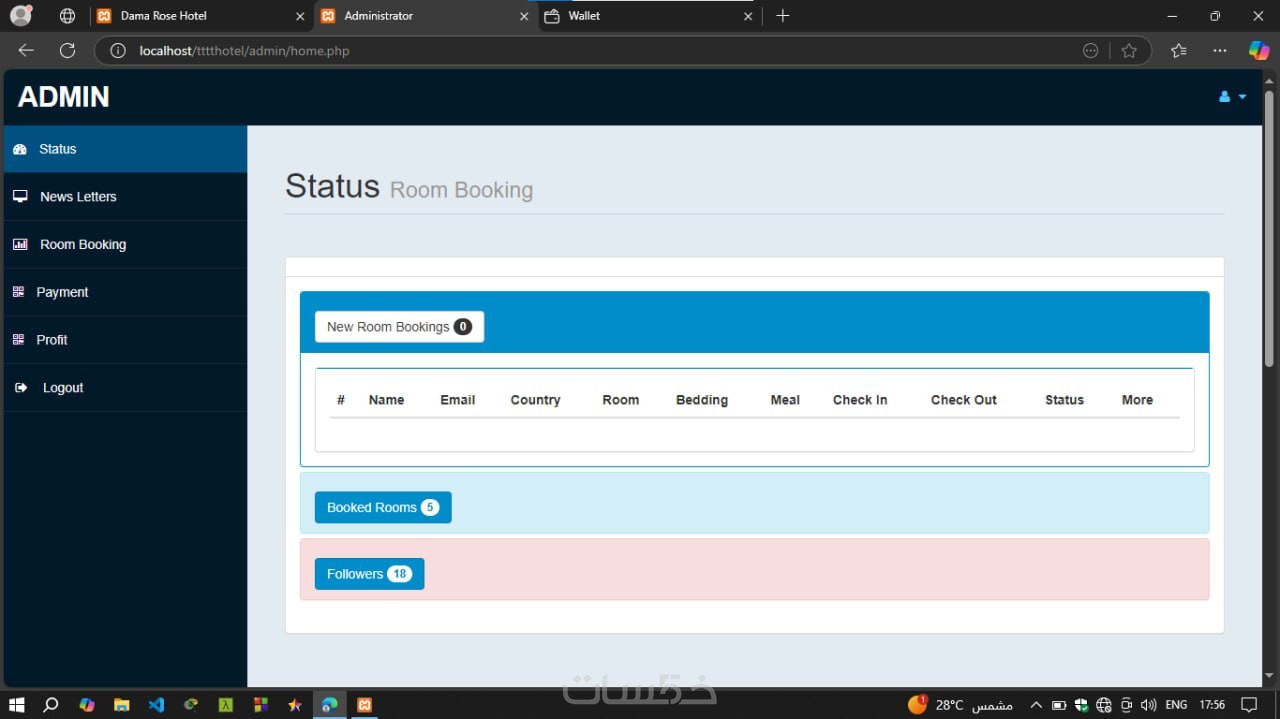This screenshot has width=1280, height=719.
Task: Open News Letters from the sidebar
Action: point(125,197)
